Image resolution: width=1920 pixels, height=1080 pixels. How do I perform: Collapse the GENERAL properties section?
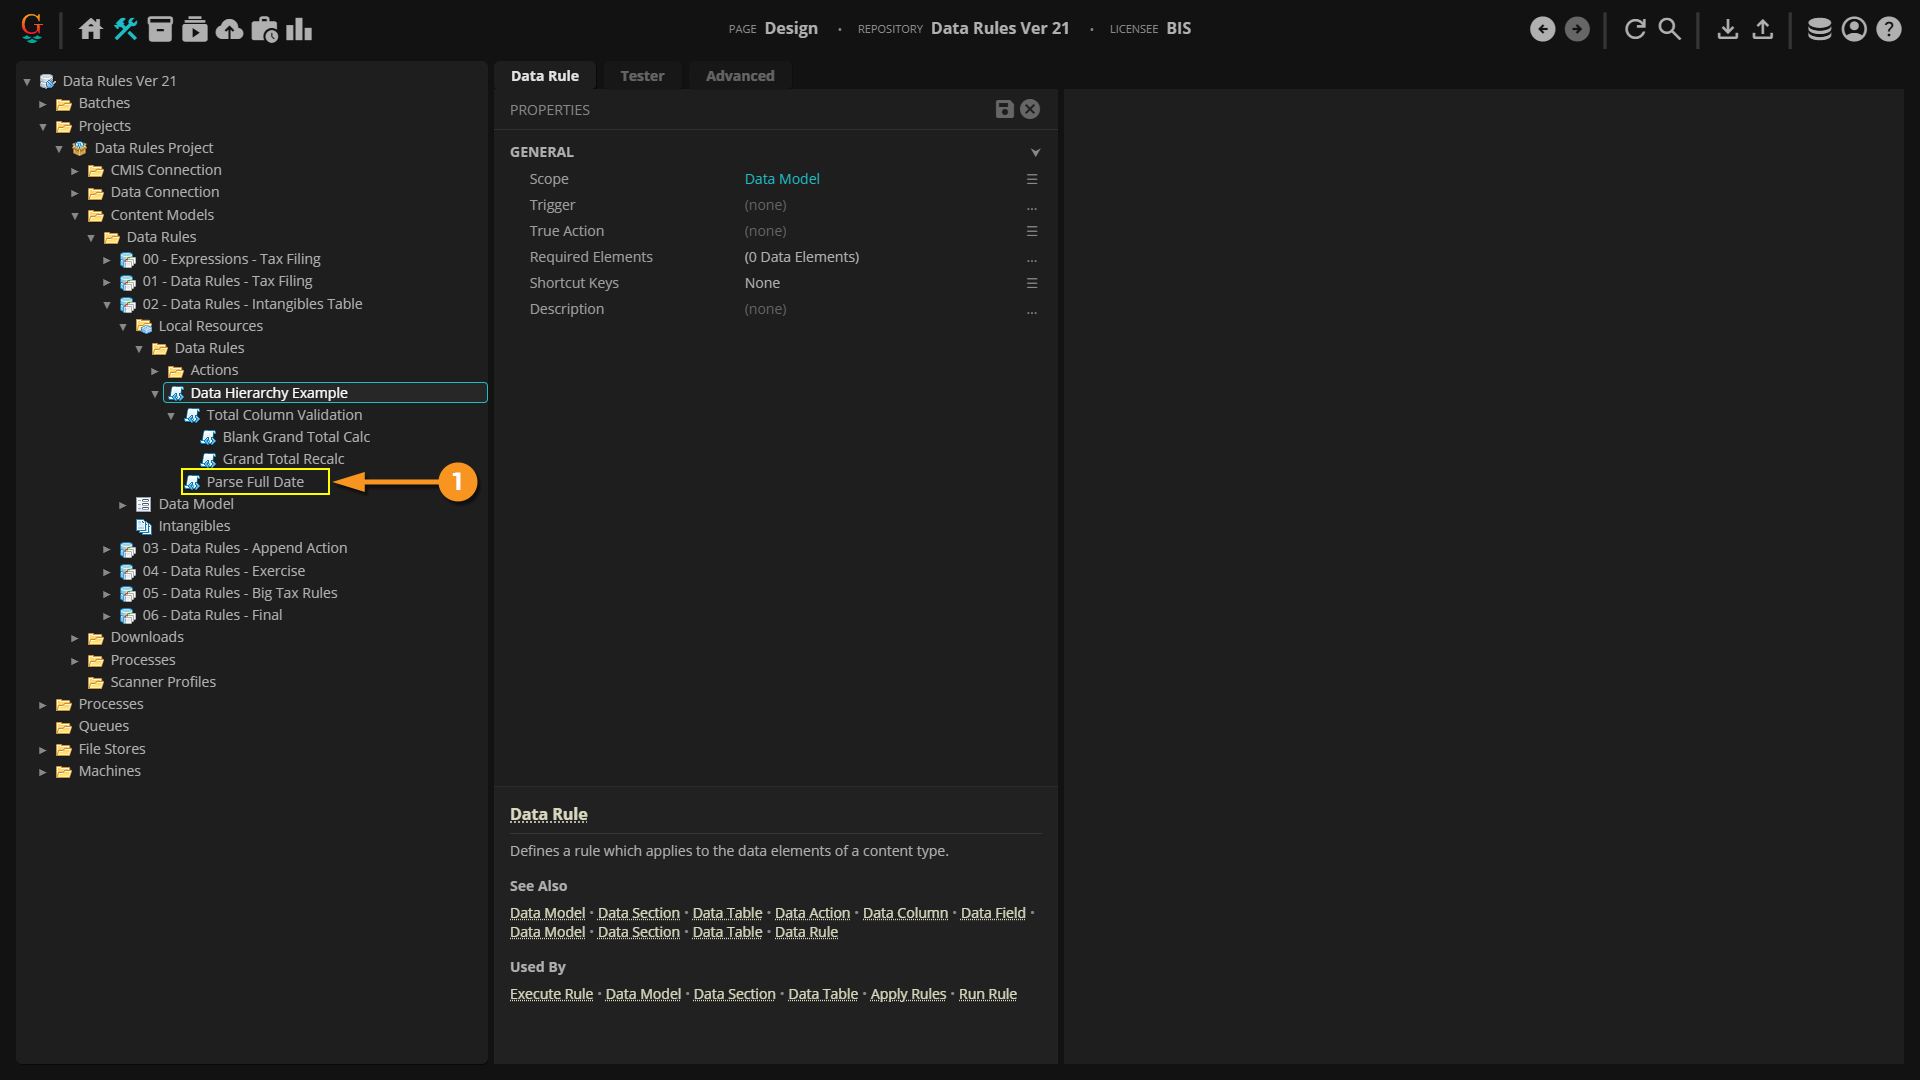pos(1035,152)
